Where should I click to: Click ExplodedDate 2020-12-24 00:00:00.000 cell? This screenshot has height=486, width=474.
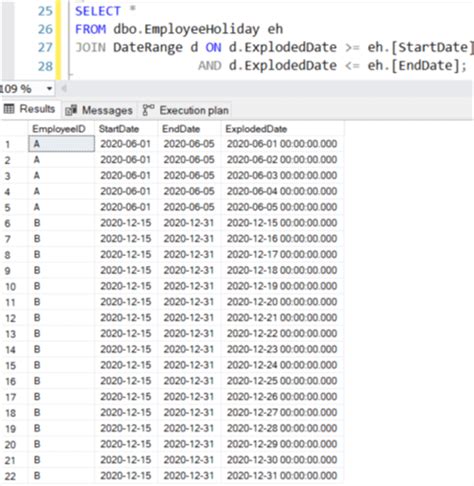pos(283,365)
